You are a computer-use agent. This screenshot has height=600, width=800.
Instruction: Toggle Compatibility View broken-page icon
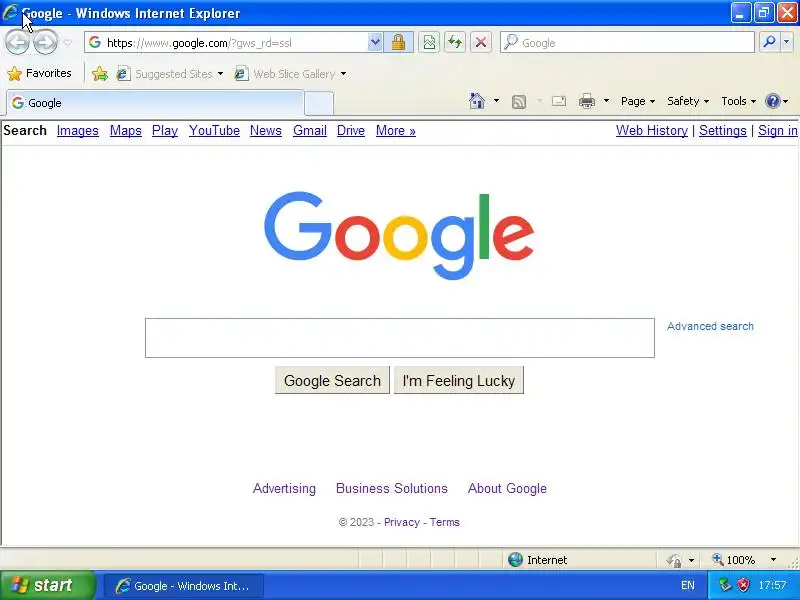(x=429, y=42)
